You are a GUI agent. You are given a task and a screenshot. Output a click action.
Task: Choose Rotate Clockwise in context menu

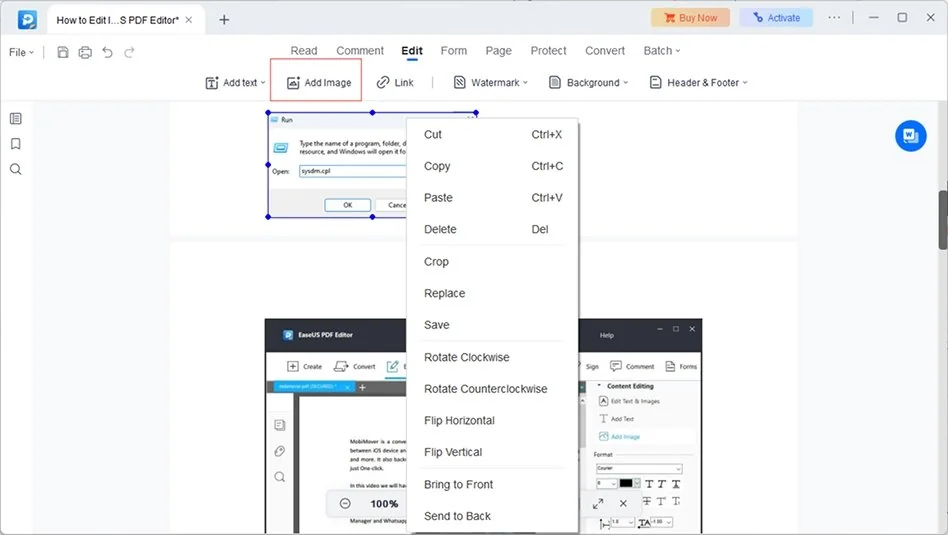466,357
